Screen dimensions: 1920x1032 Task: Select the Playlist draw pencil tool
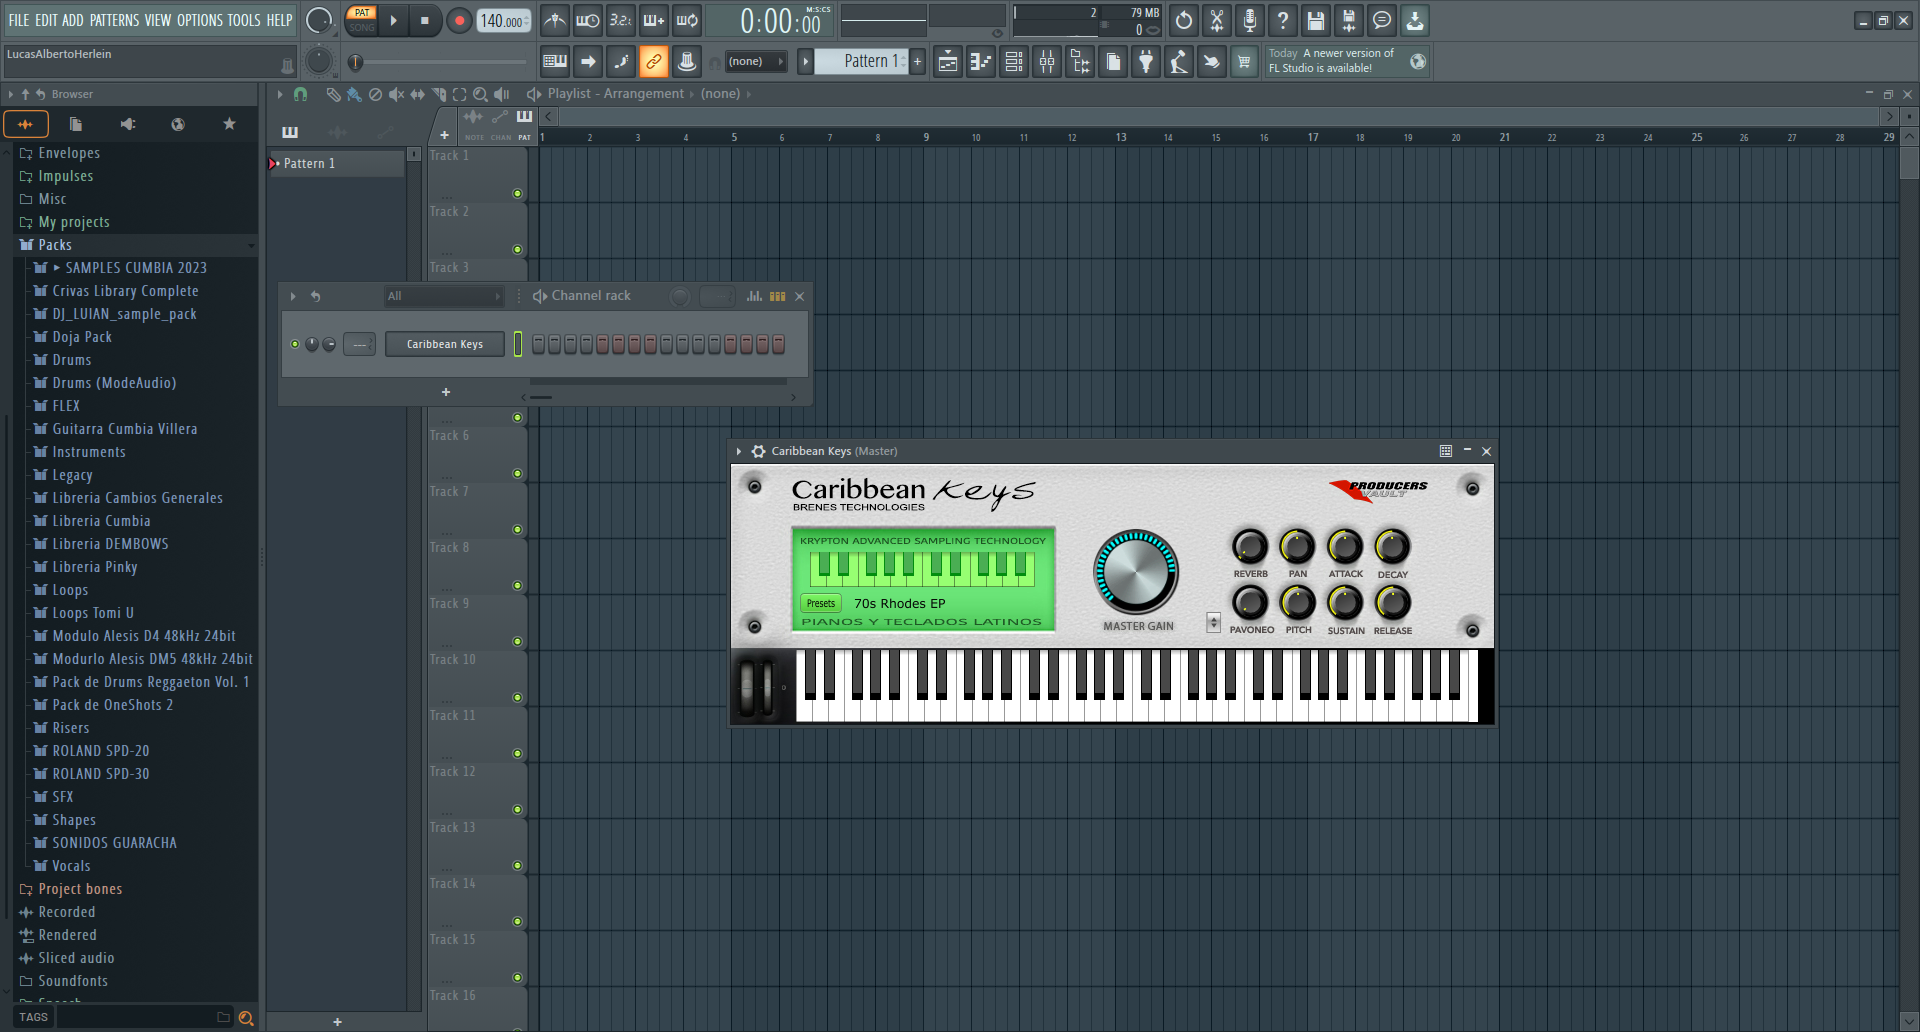333,94
